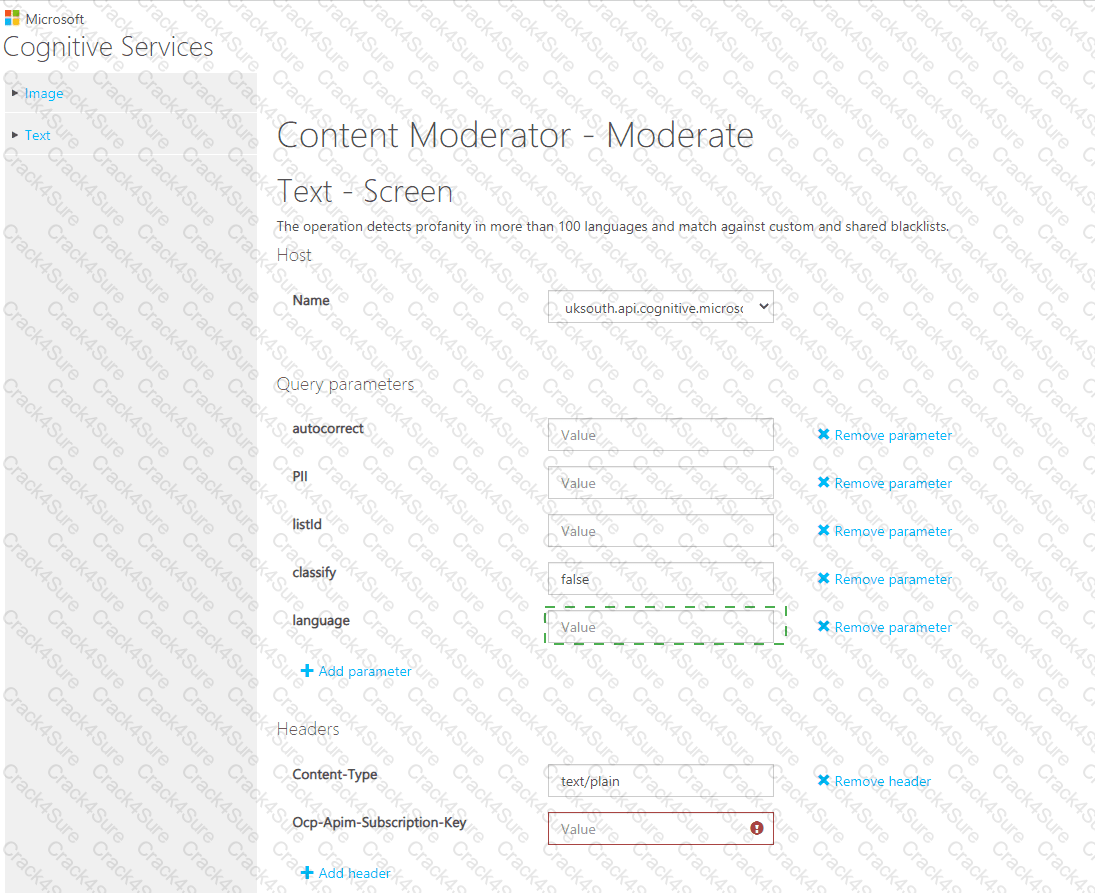Click the X icon for Content-Type header

click(823, 781)
